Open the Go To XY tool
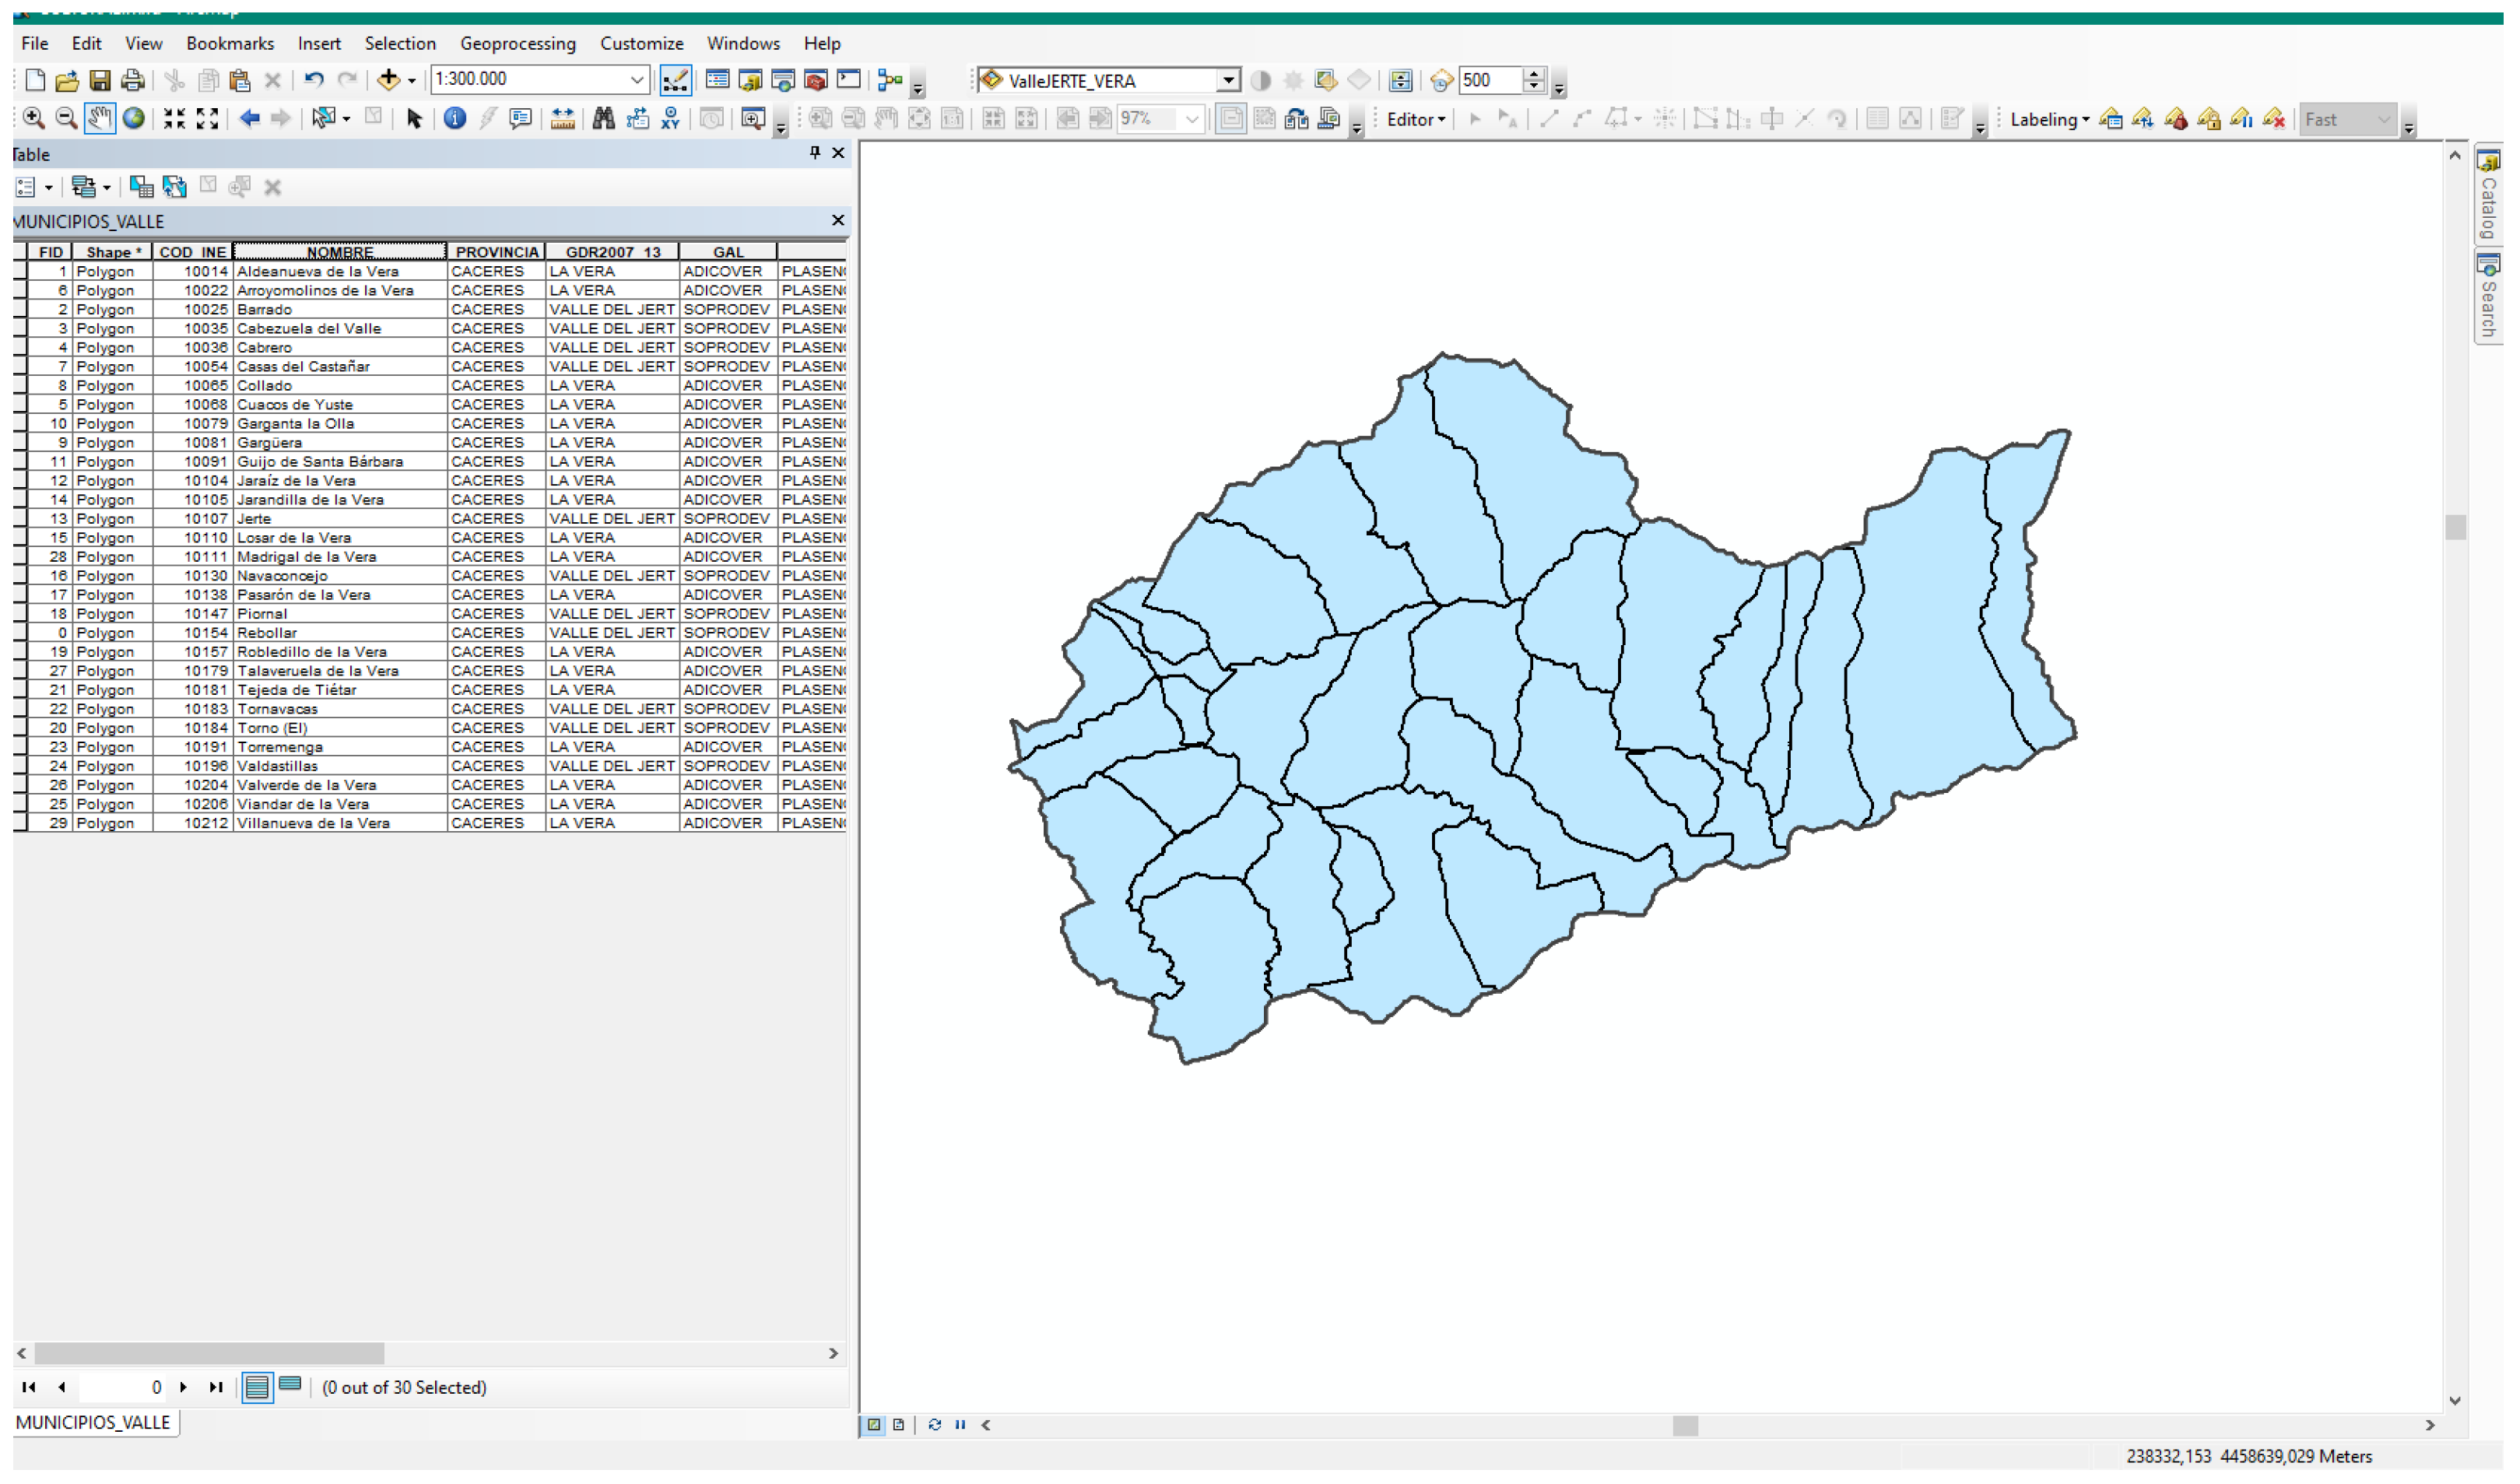2520x1484 pixels. (x=669, y=118)
